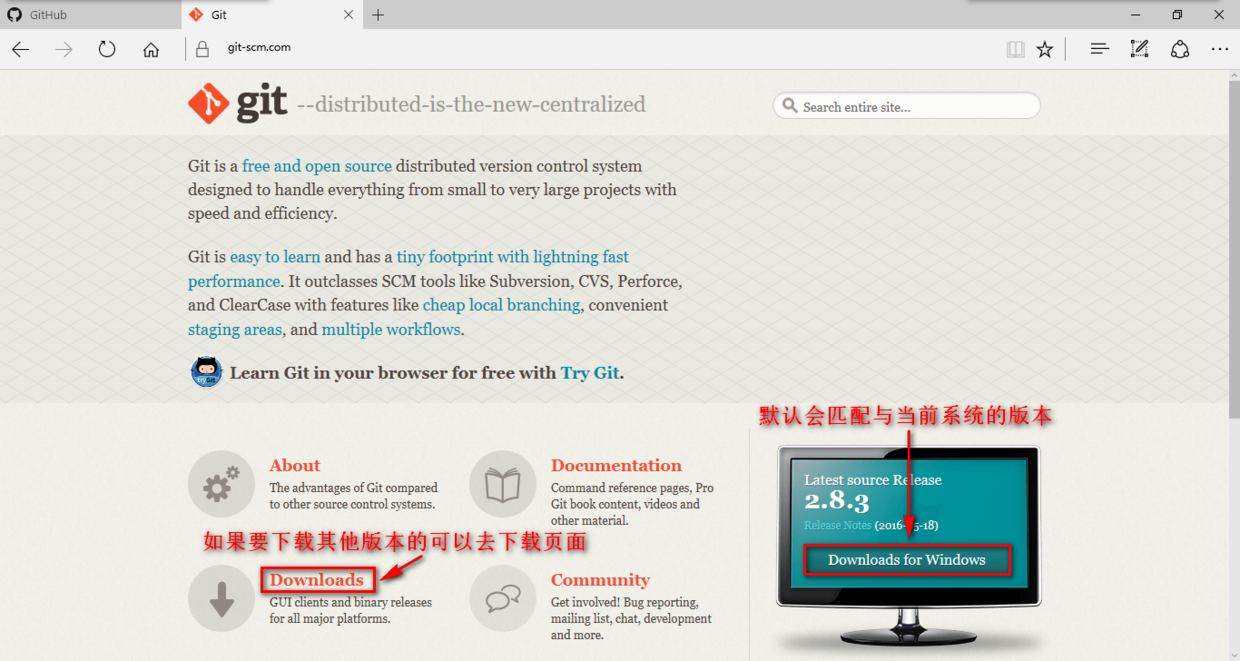Image resolution: width=1240 pixels, height=661 pixels.
Task: Open reading view book icon
Action: 1015,49
